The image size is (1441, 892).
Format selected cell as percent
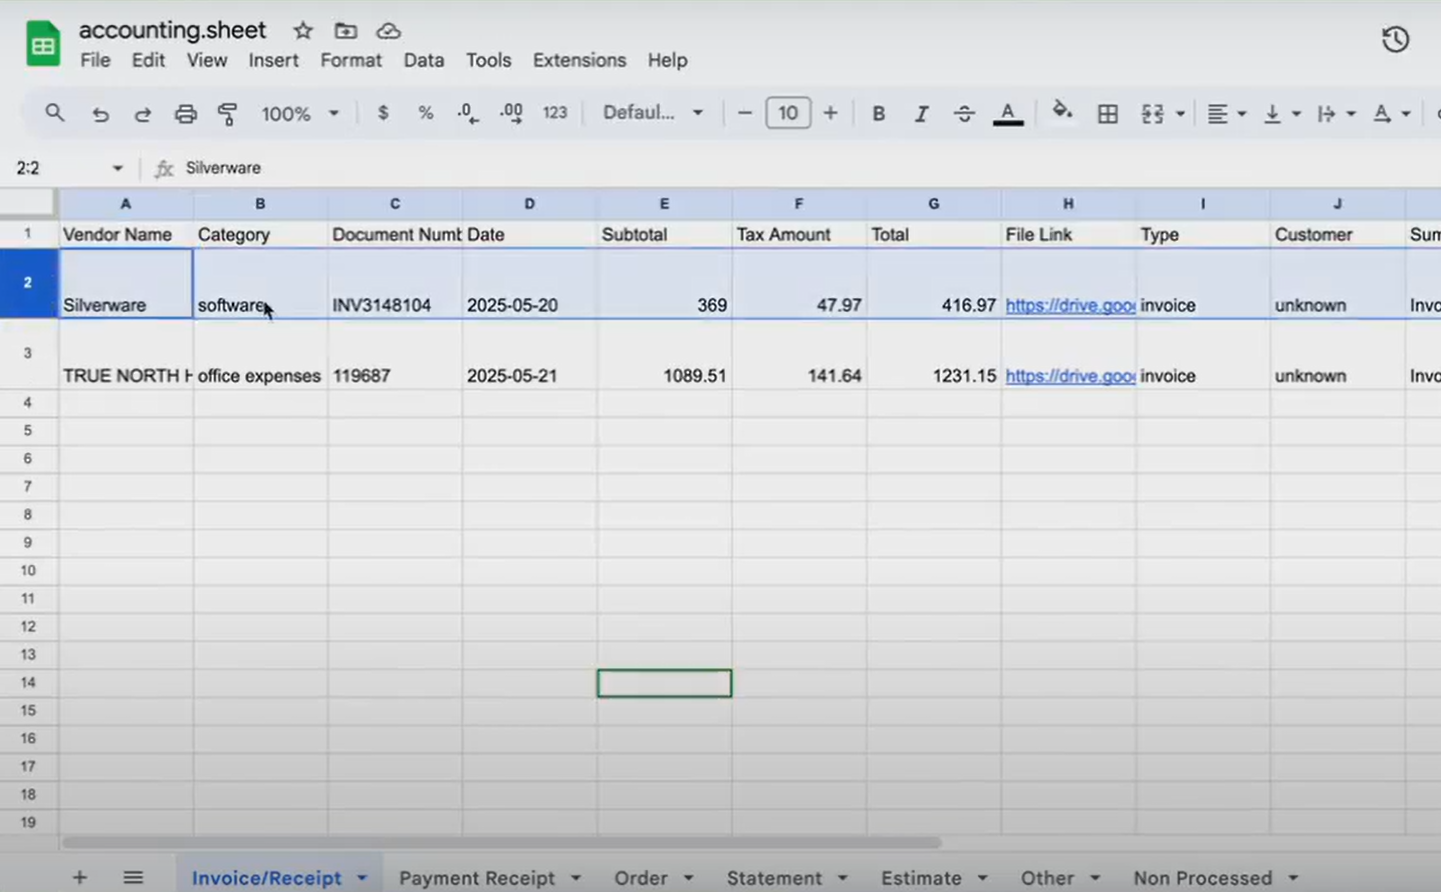coord(425,113)
